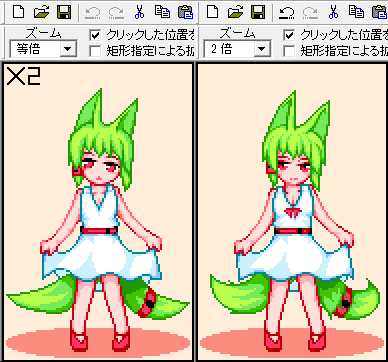Cut scissors icon in right window

(333, 12)
